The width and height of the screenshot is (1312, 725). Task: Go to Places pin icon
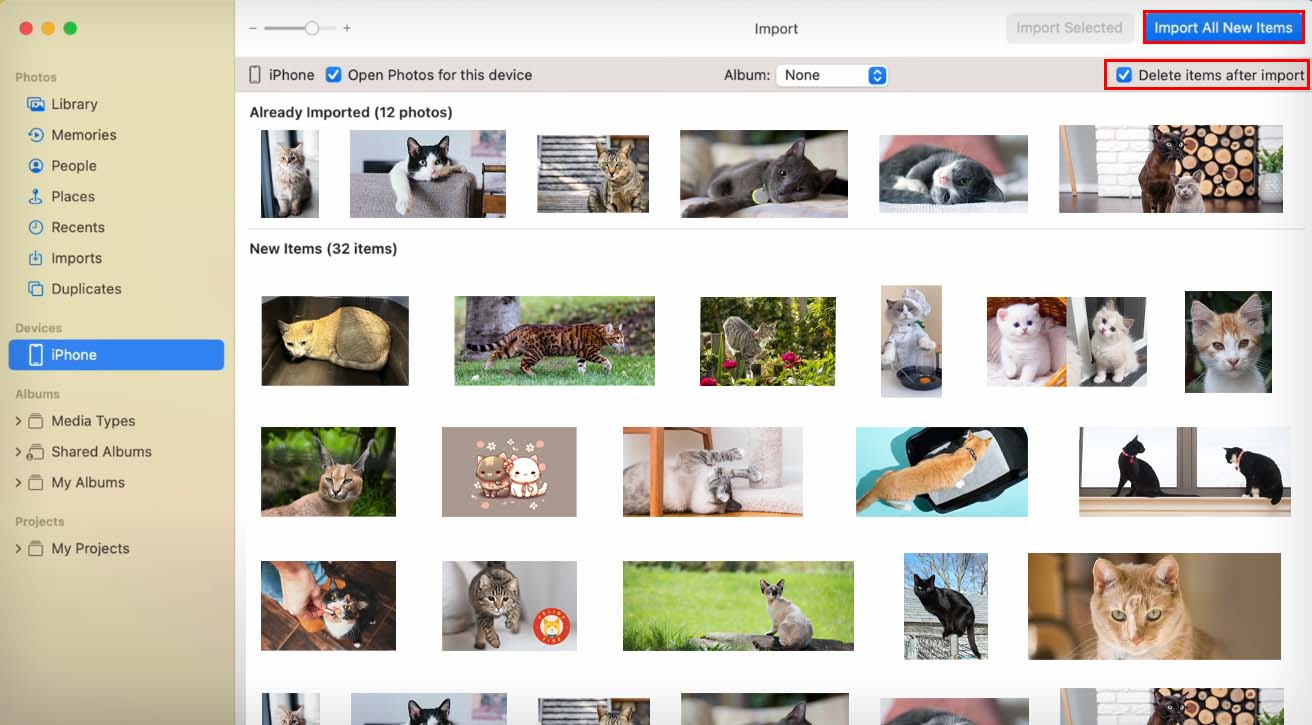click(x=36, y=197)
